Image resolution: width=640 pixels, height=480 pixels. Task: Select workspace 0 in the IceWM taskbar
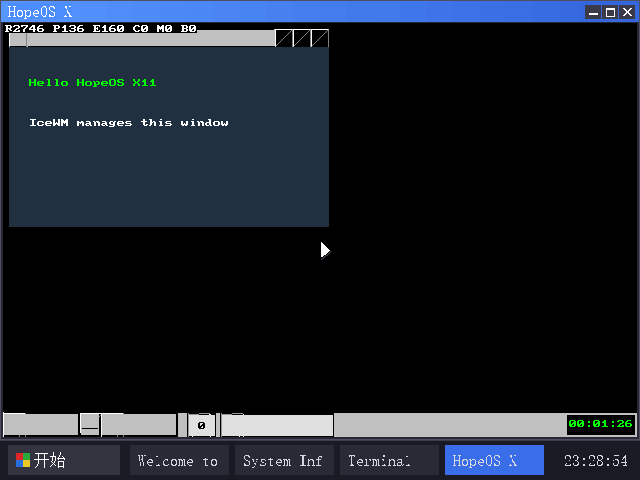pyautogui.click(x=201, y=425)
